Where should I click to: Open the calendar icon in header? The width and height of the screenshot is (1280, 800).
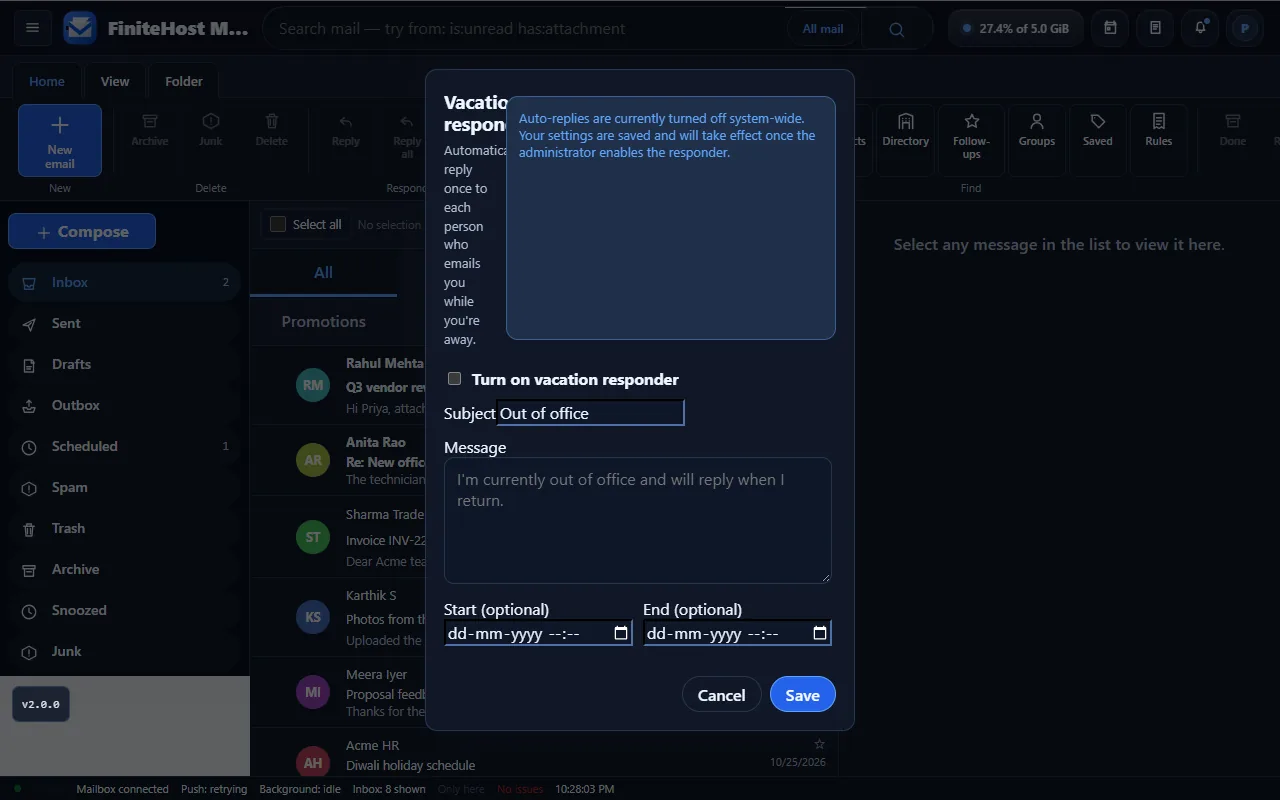point(1110,28)
